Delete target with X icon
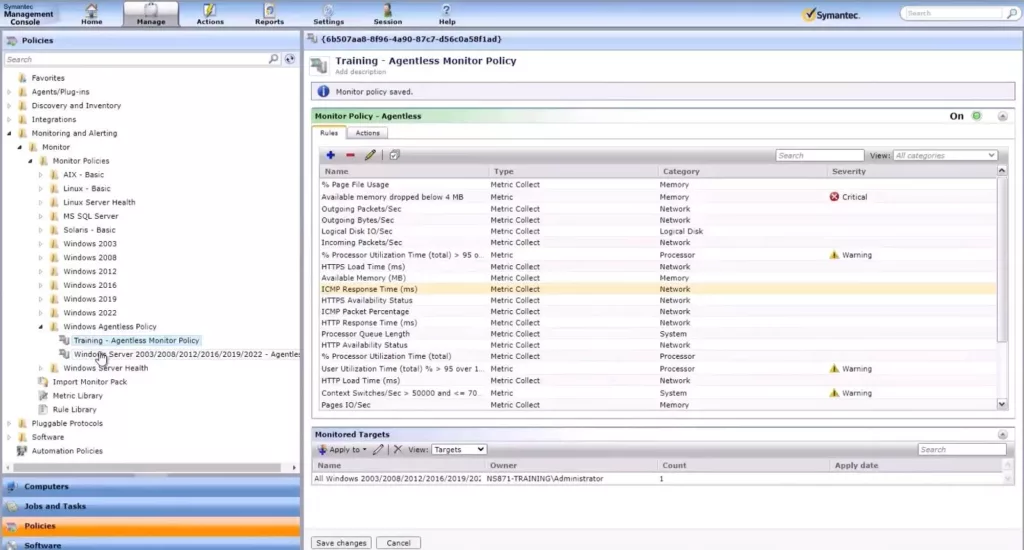 pyautogui.click(x=398, y=449)
